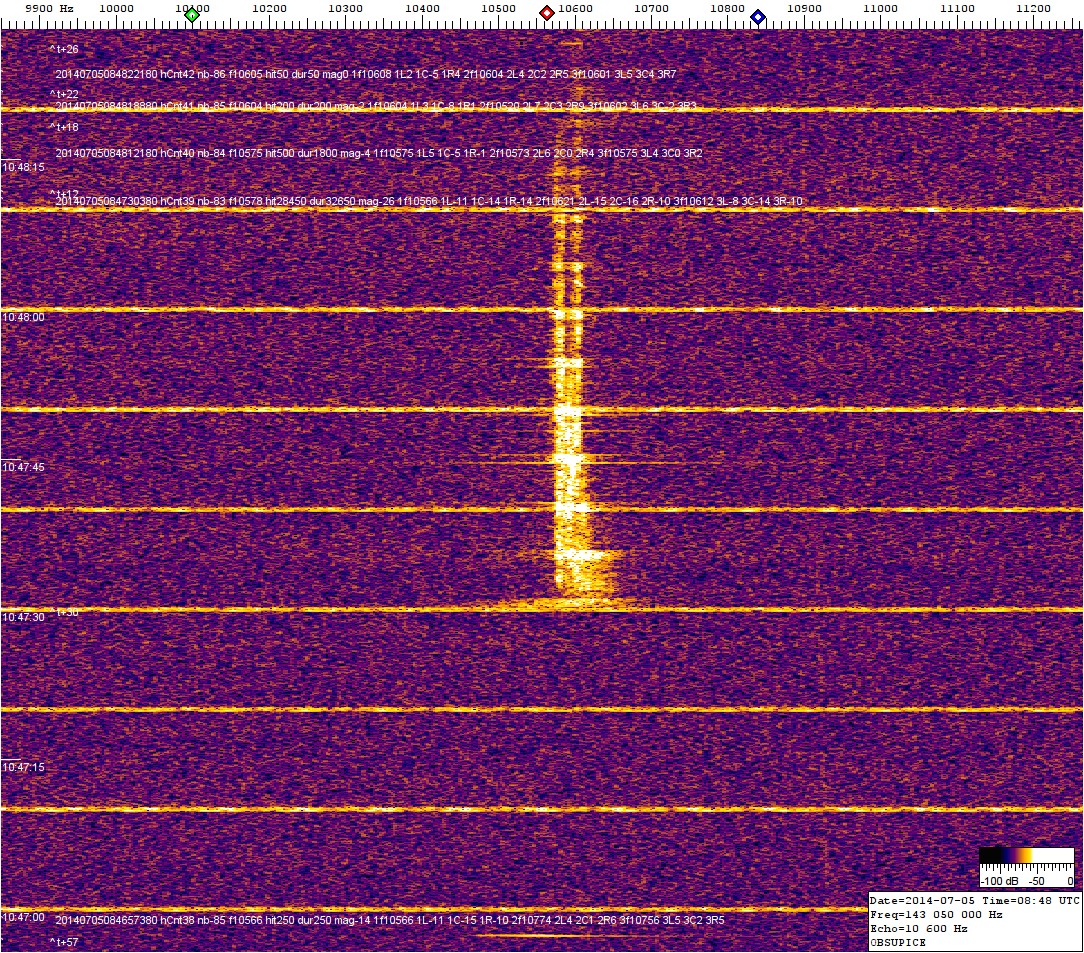Click the 10:48:00 time label

point(23,317)
